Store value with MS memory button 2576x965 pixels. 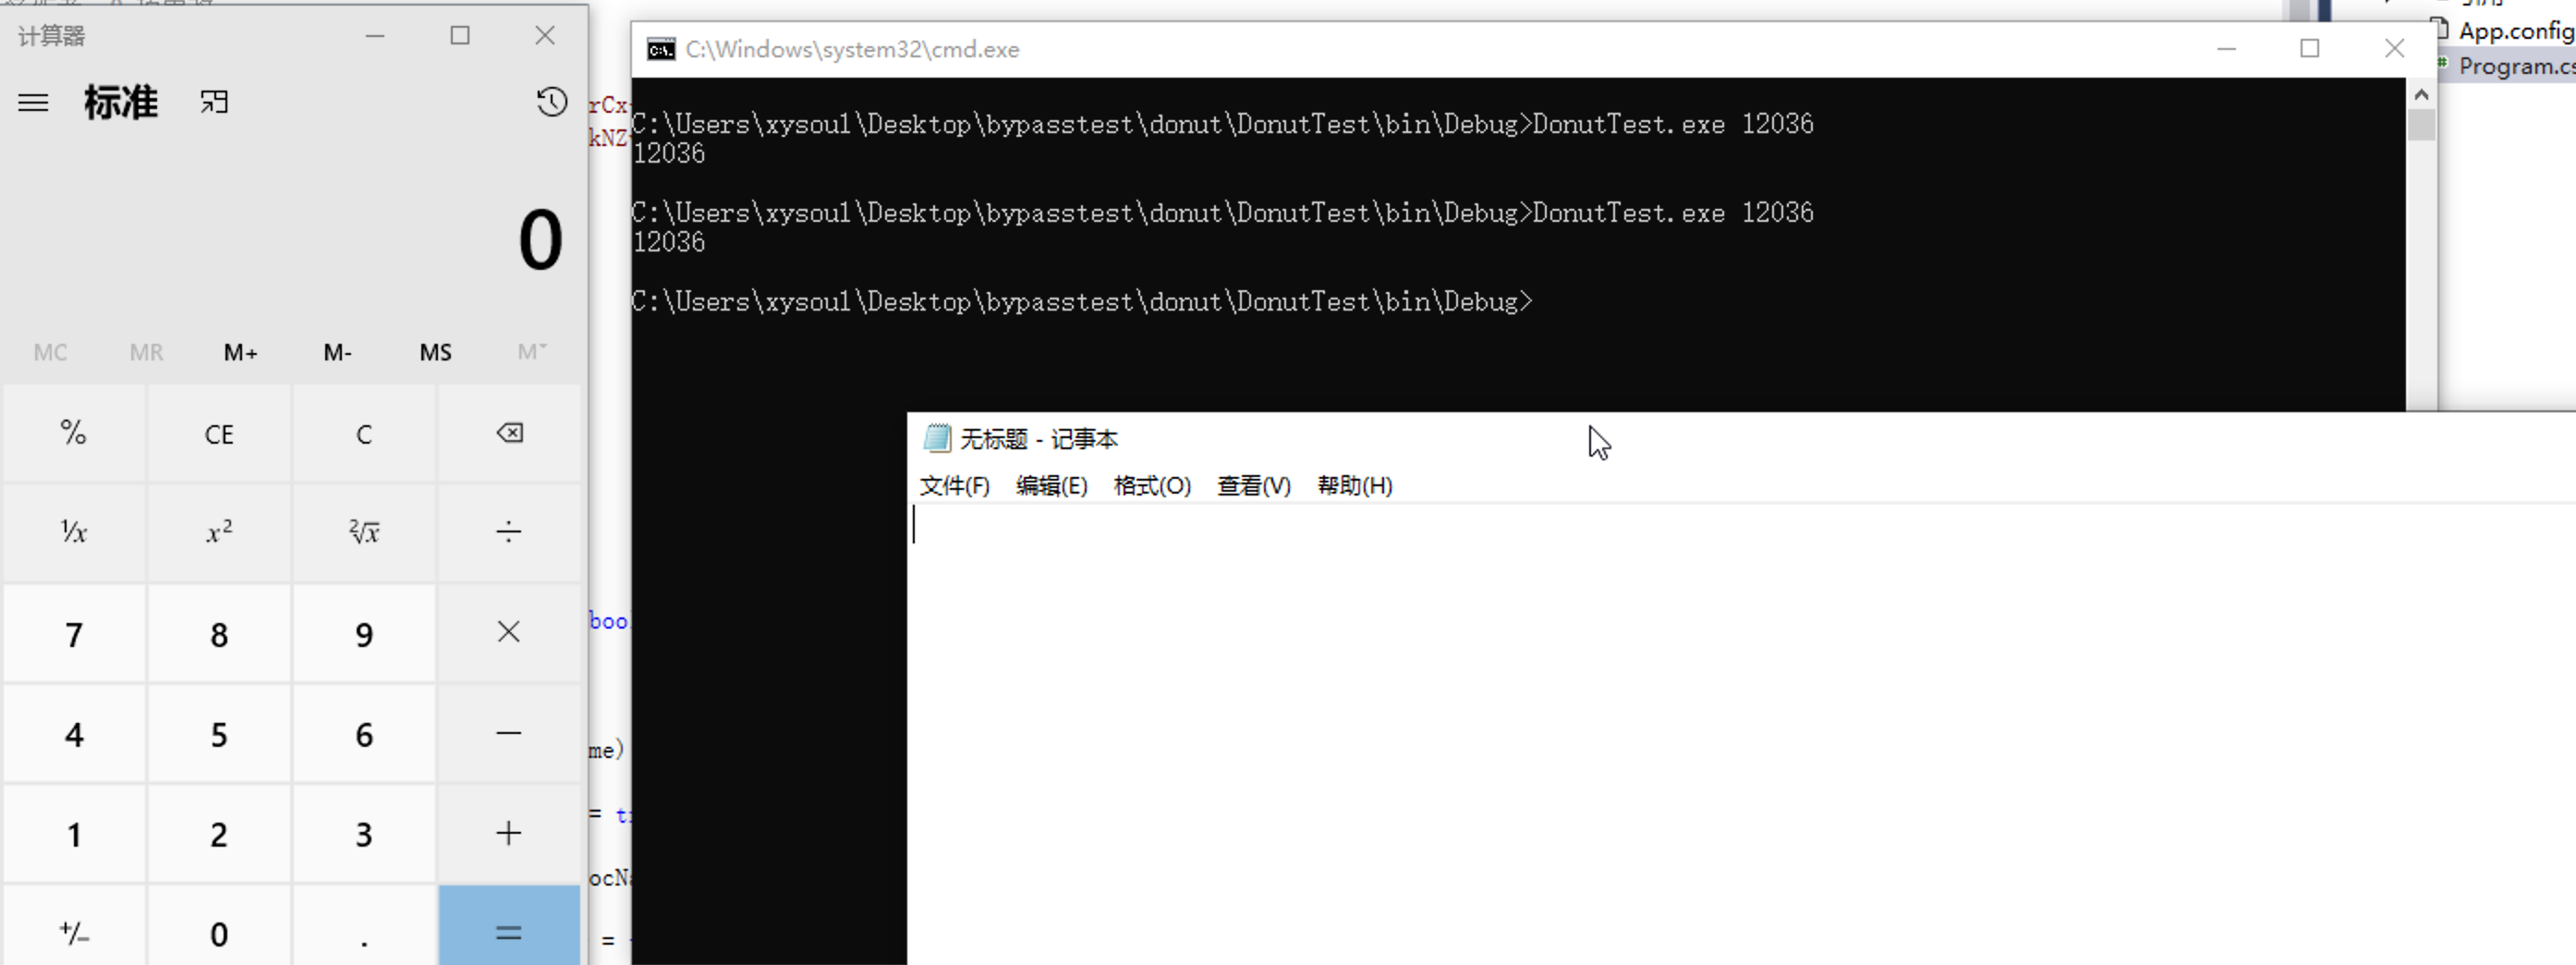click(435, 352)
